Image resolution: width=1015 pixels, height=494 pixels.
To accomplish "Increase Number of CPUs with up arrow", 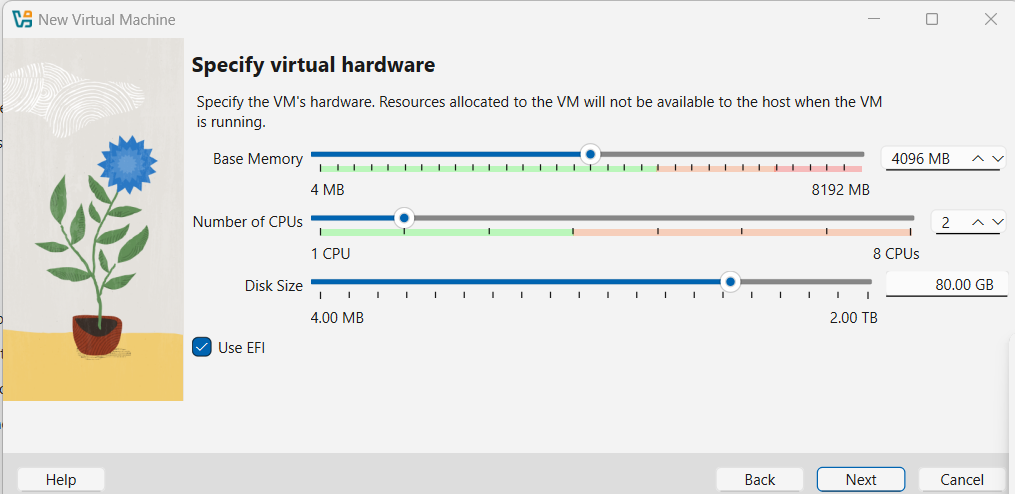I will pos(978,222).
